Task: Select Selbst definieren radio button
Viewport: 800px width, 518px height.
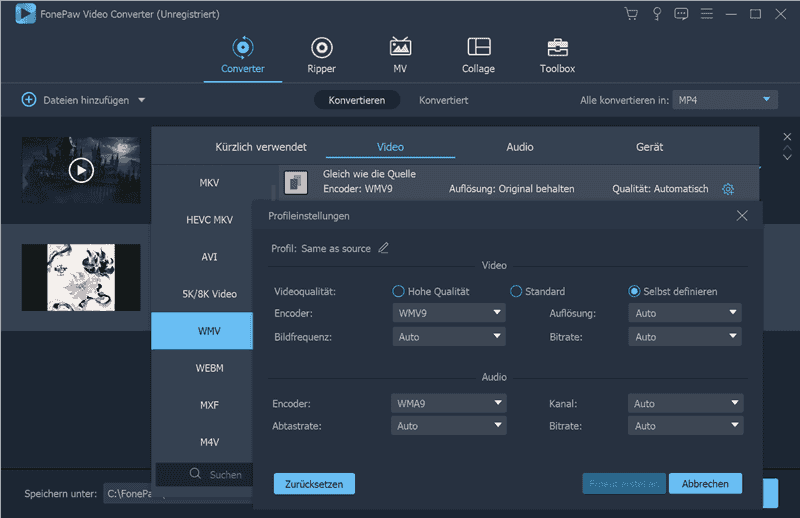Action: pyautogui.click(x=634, y=291)
